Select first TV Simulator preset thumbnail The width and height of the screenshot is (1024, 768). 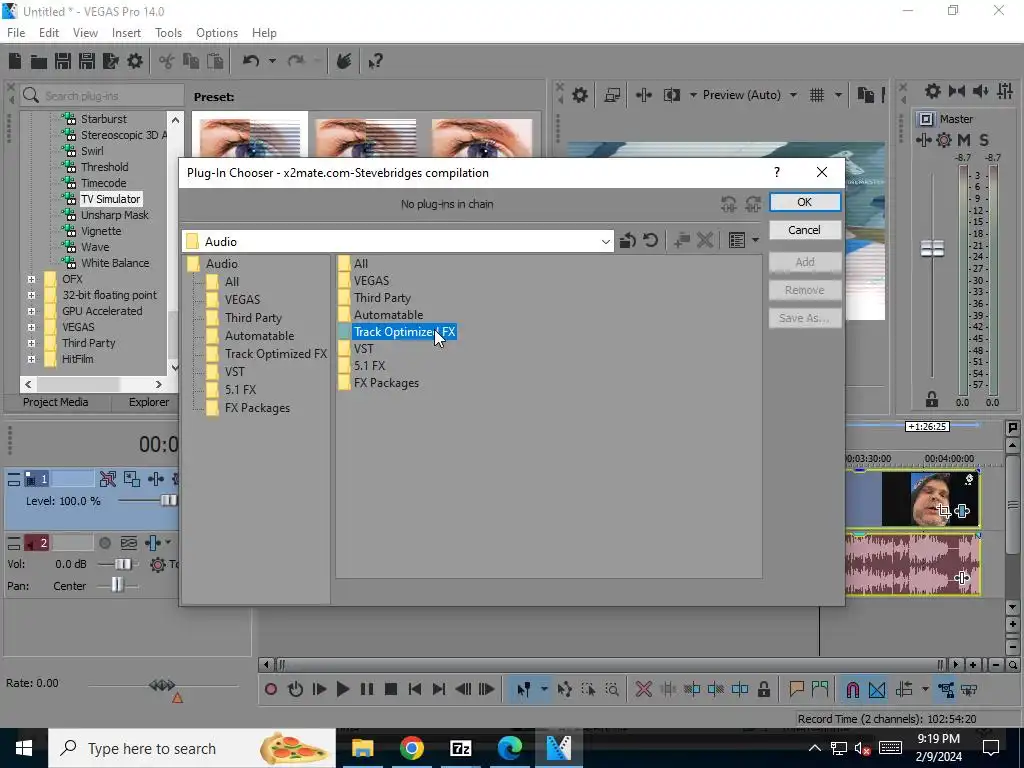click(250, 135)
